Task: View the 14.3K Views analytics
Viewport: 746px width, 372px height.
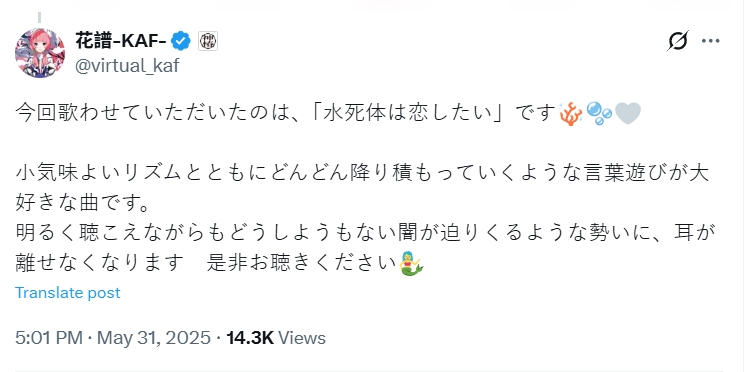Action: tap(276, 338)
